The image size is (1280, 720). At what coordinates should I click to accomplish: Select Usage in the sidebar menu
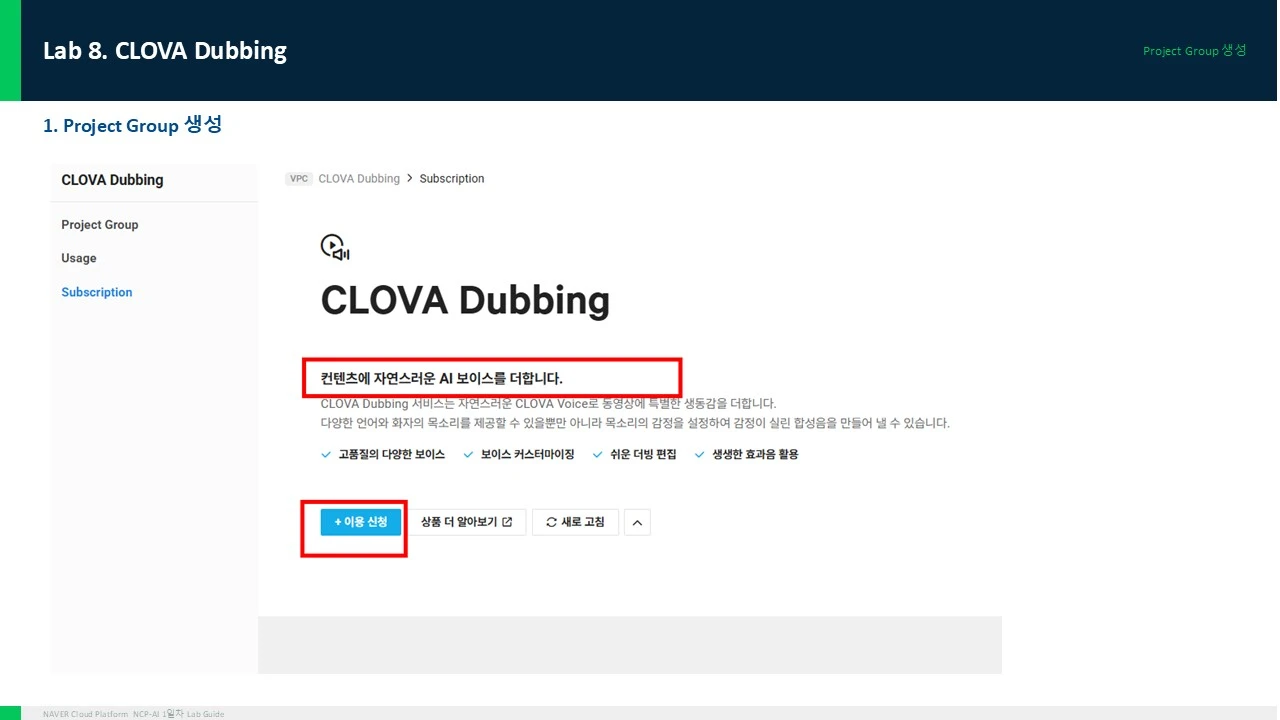pos(79,258)
